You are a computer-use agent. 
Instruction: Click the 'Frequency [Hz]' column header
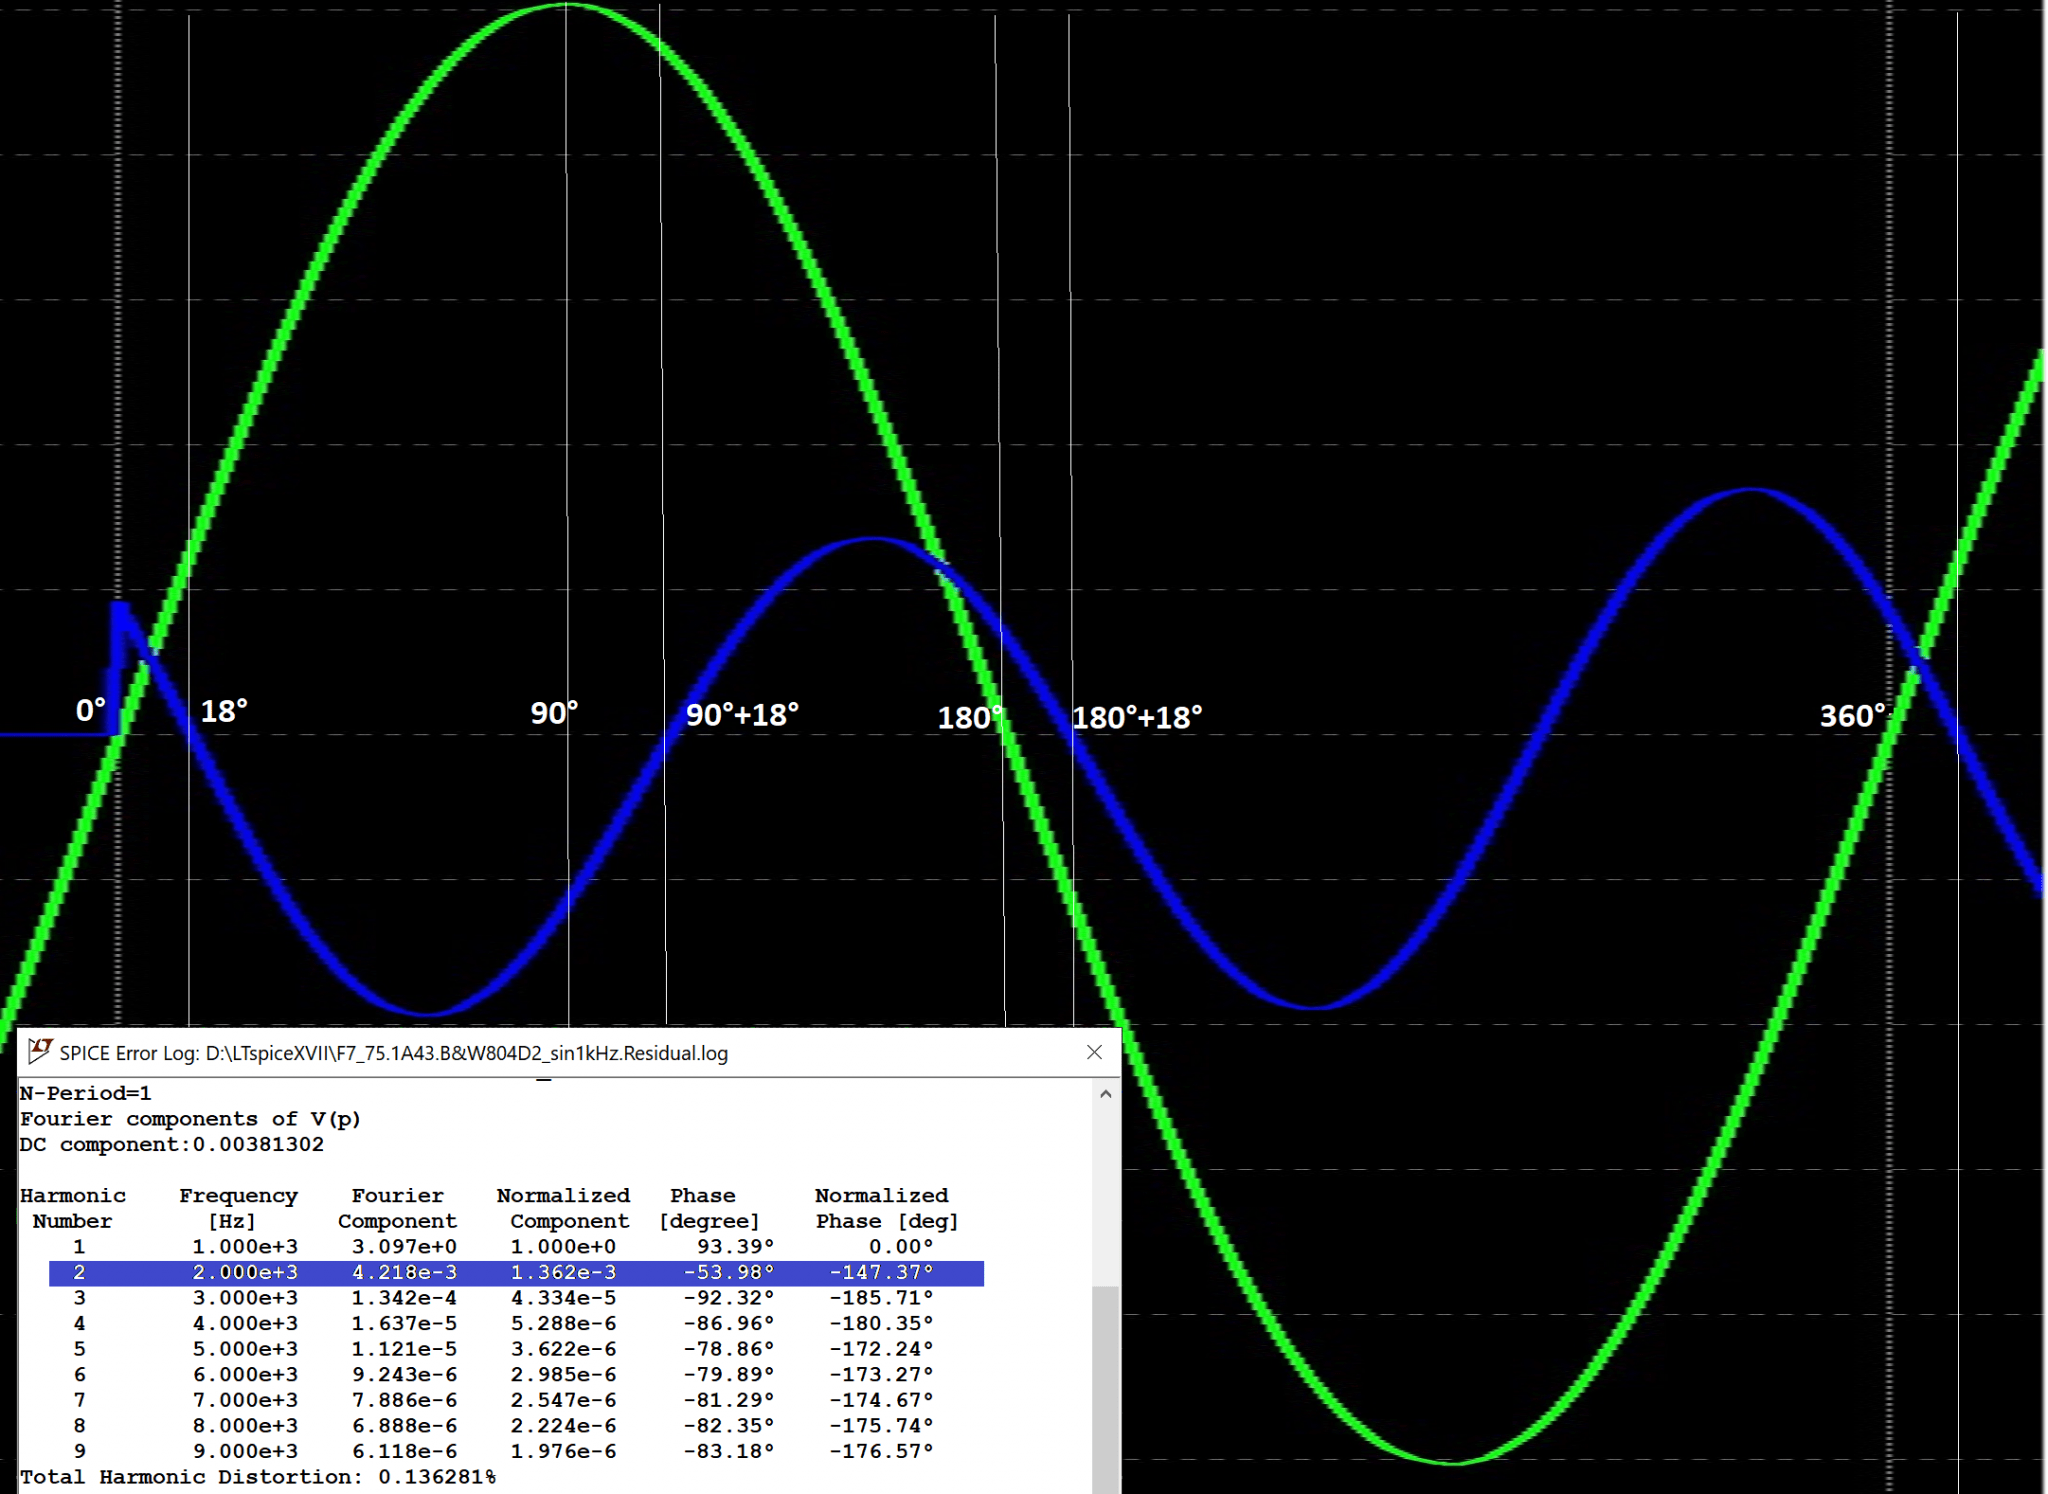[x=238, y=1208]
